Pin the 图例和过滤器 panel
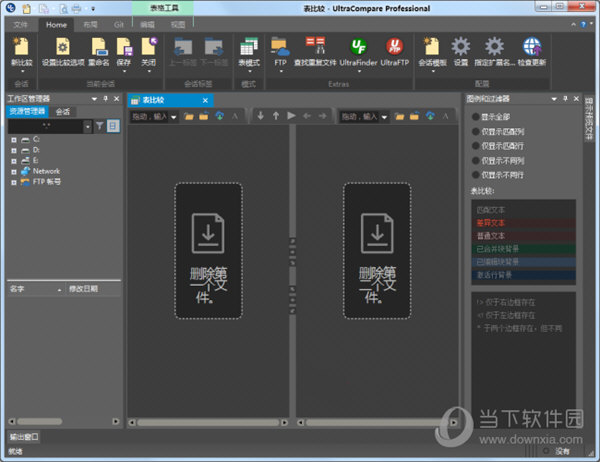Viewport: 600px width, 462px height. (x=565, y=99)
